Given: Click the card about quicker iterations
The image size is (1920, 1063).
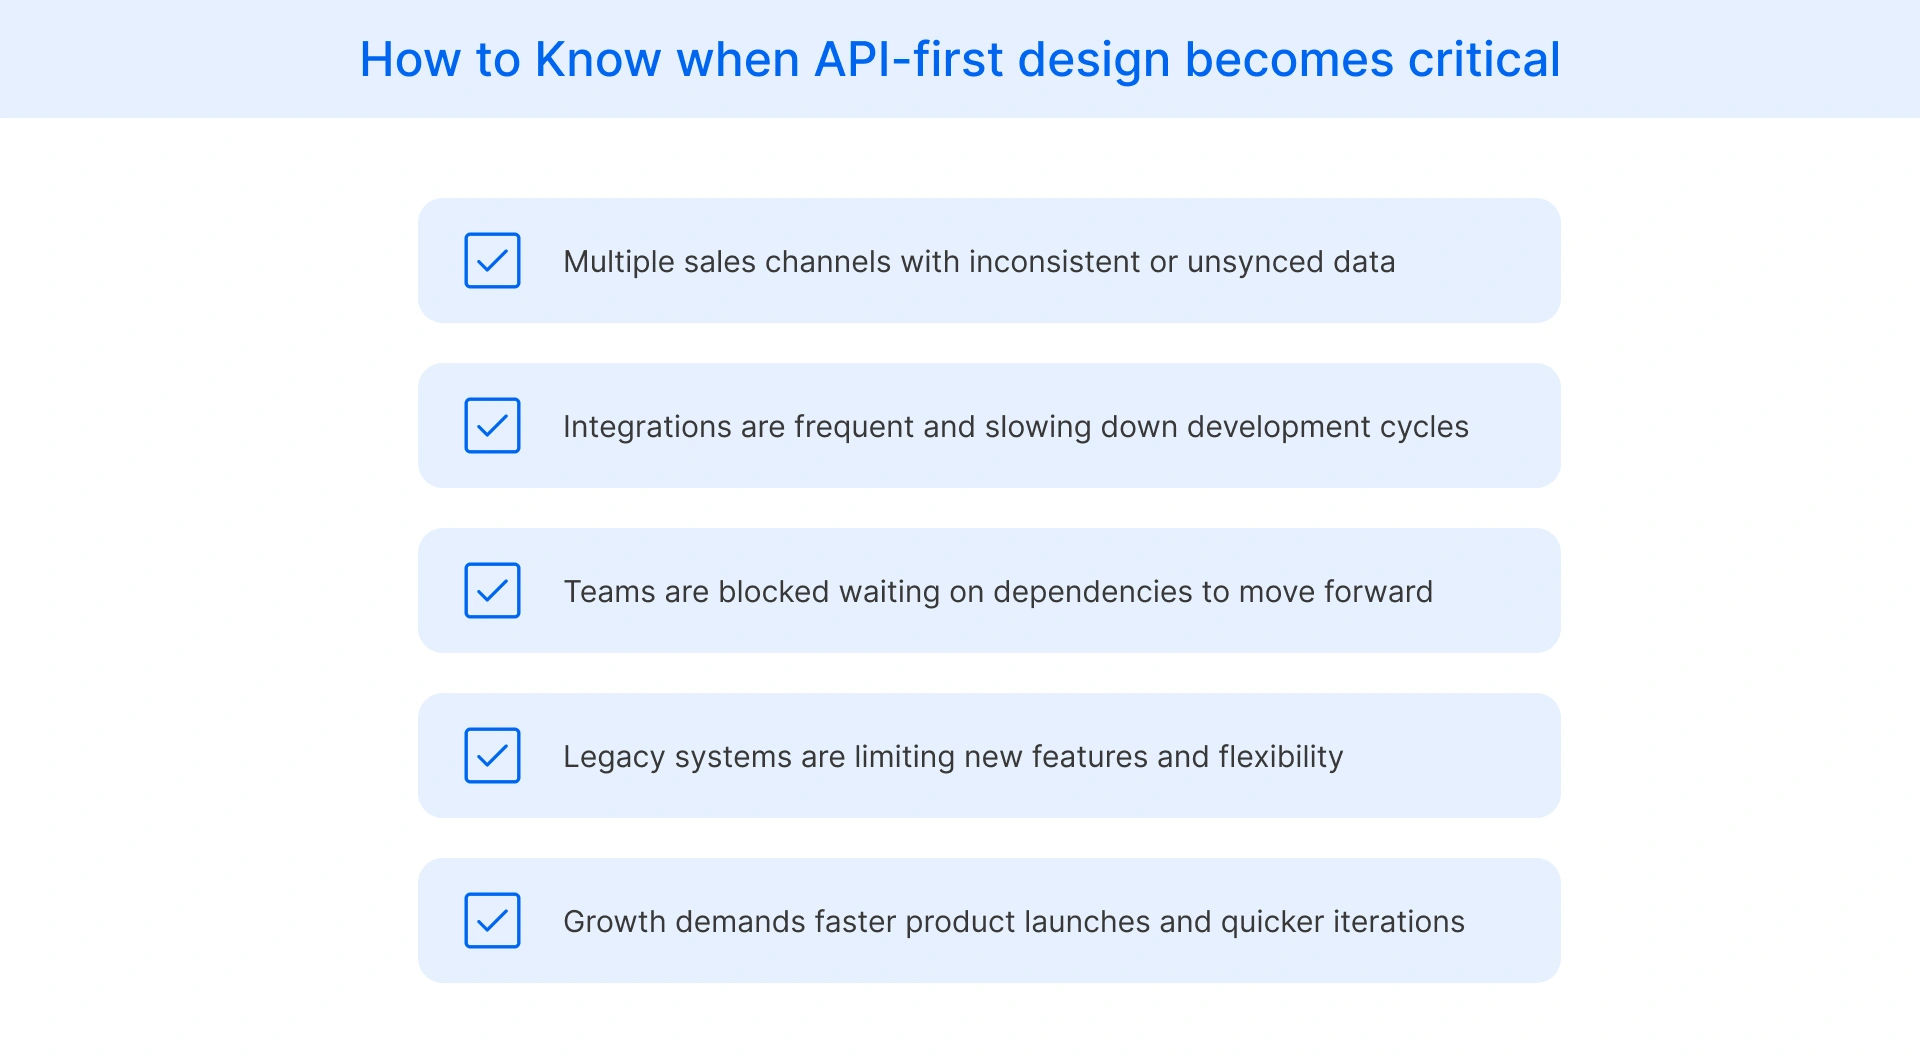Looking at the screenshot, I should point(989,921).
